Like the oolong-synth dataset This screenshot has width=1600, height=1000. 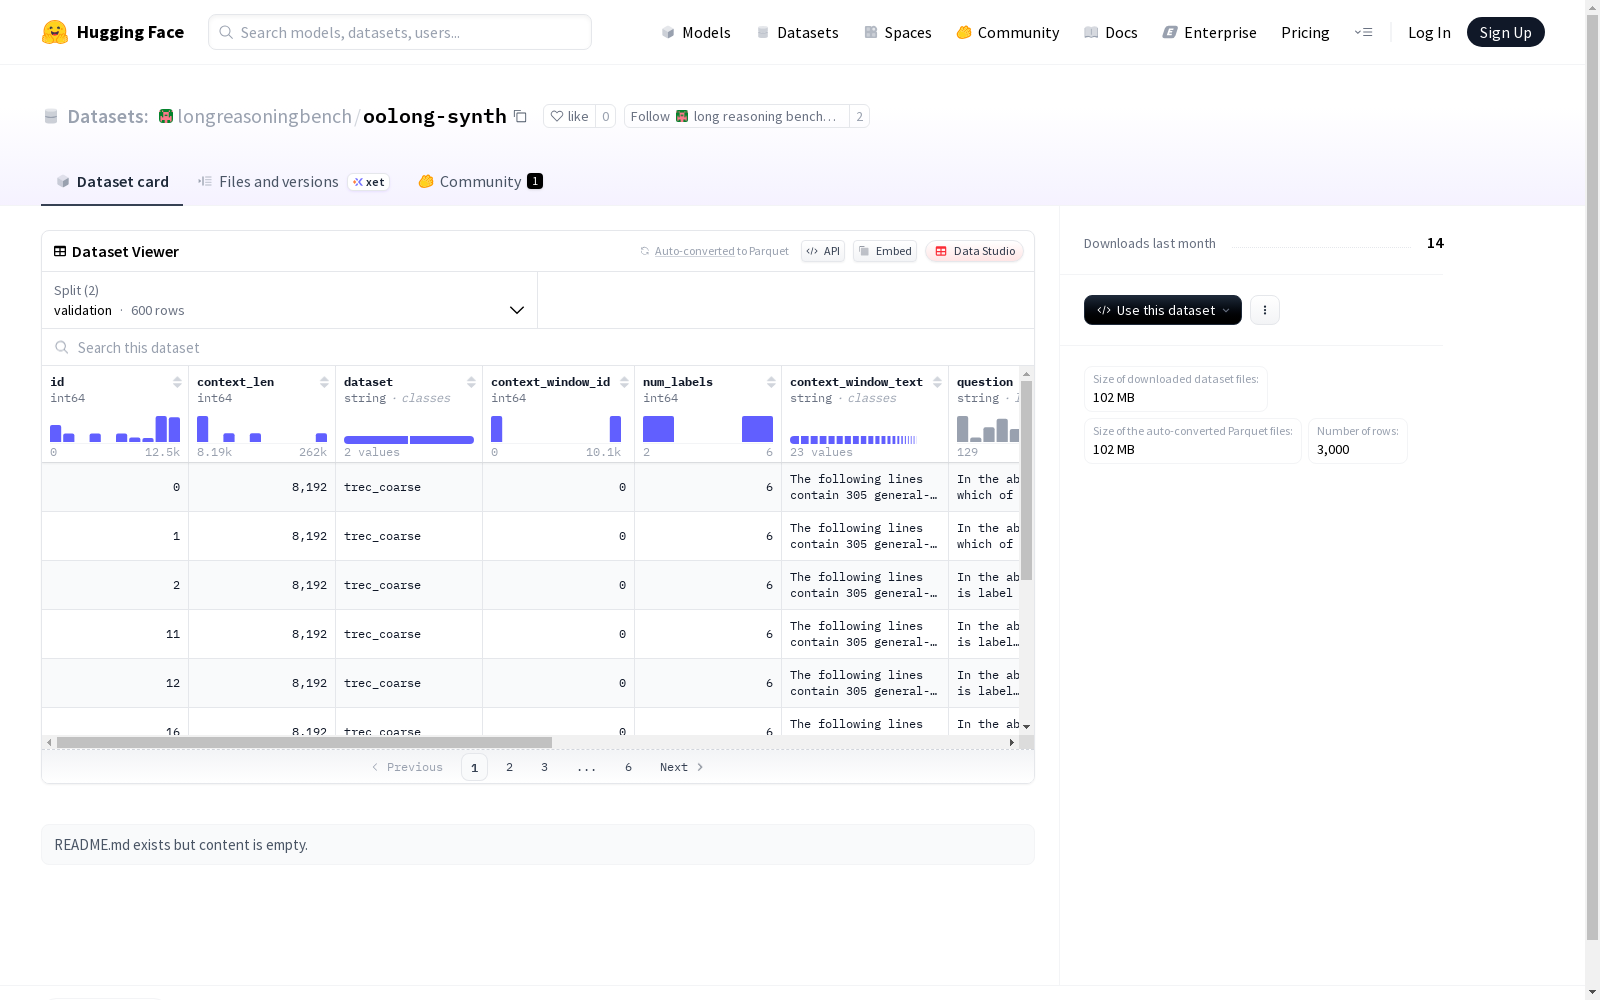pyautogui.click(x=570, y=116)
